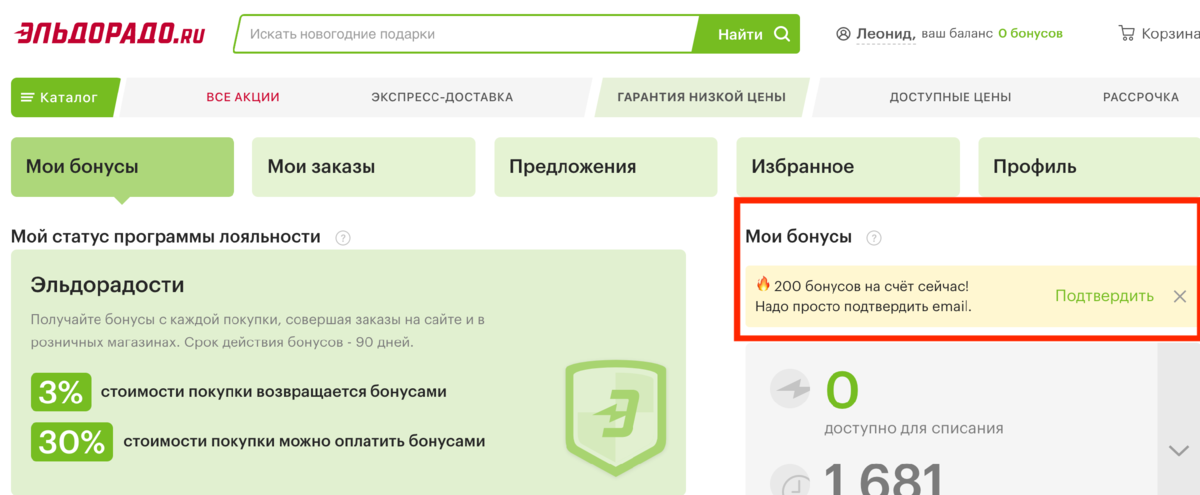The image size is (1200, 495).
Task: Open the Предложения tab
Action: coord(606,167)
